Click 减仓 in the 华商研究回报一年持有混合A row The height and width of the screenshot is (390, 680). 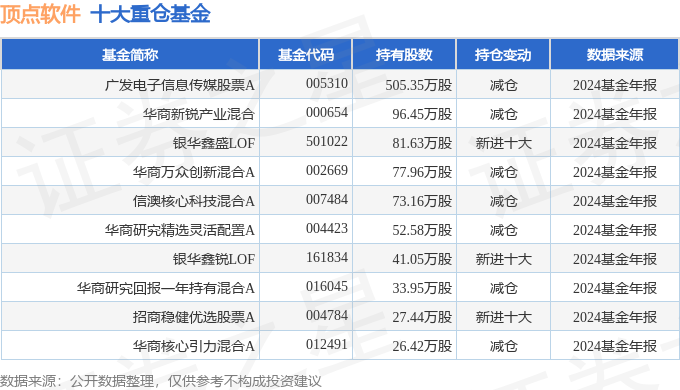coord(503,288)
